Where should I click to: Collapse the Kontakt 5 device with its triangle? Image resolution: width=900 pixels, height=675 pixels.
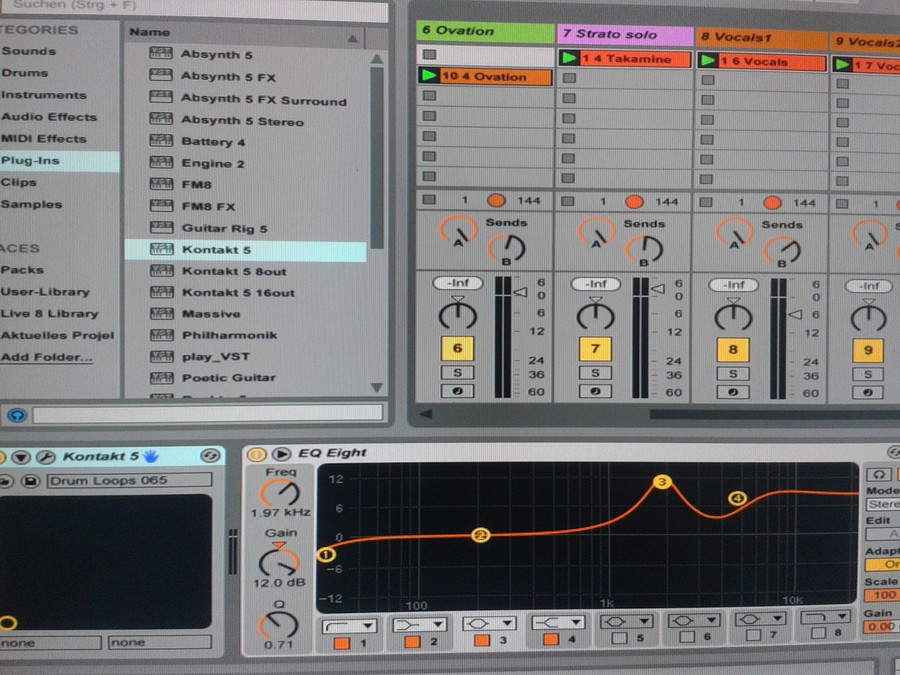pos(20,457)
